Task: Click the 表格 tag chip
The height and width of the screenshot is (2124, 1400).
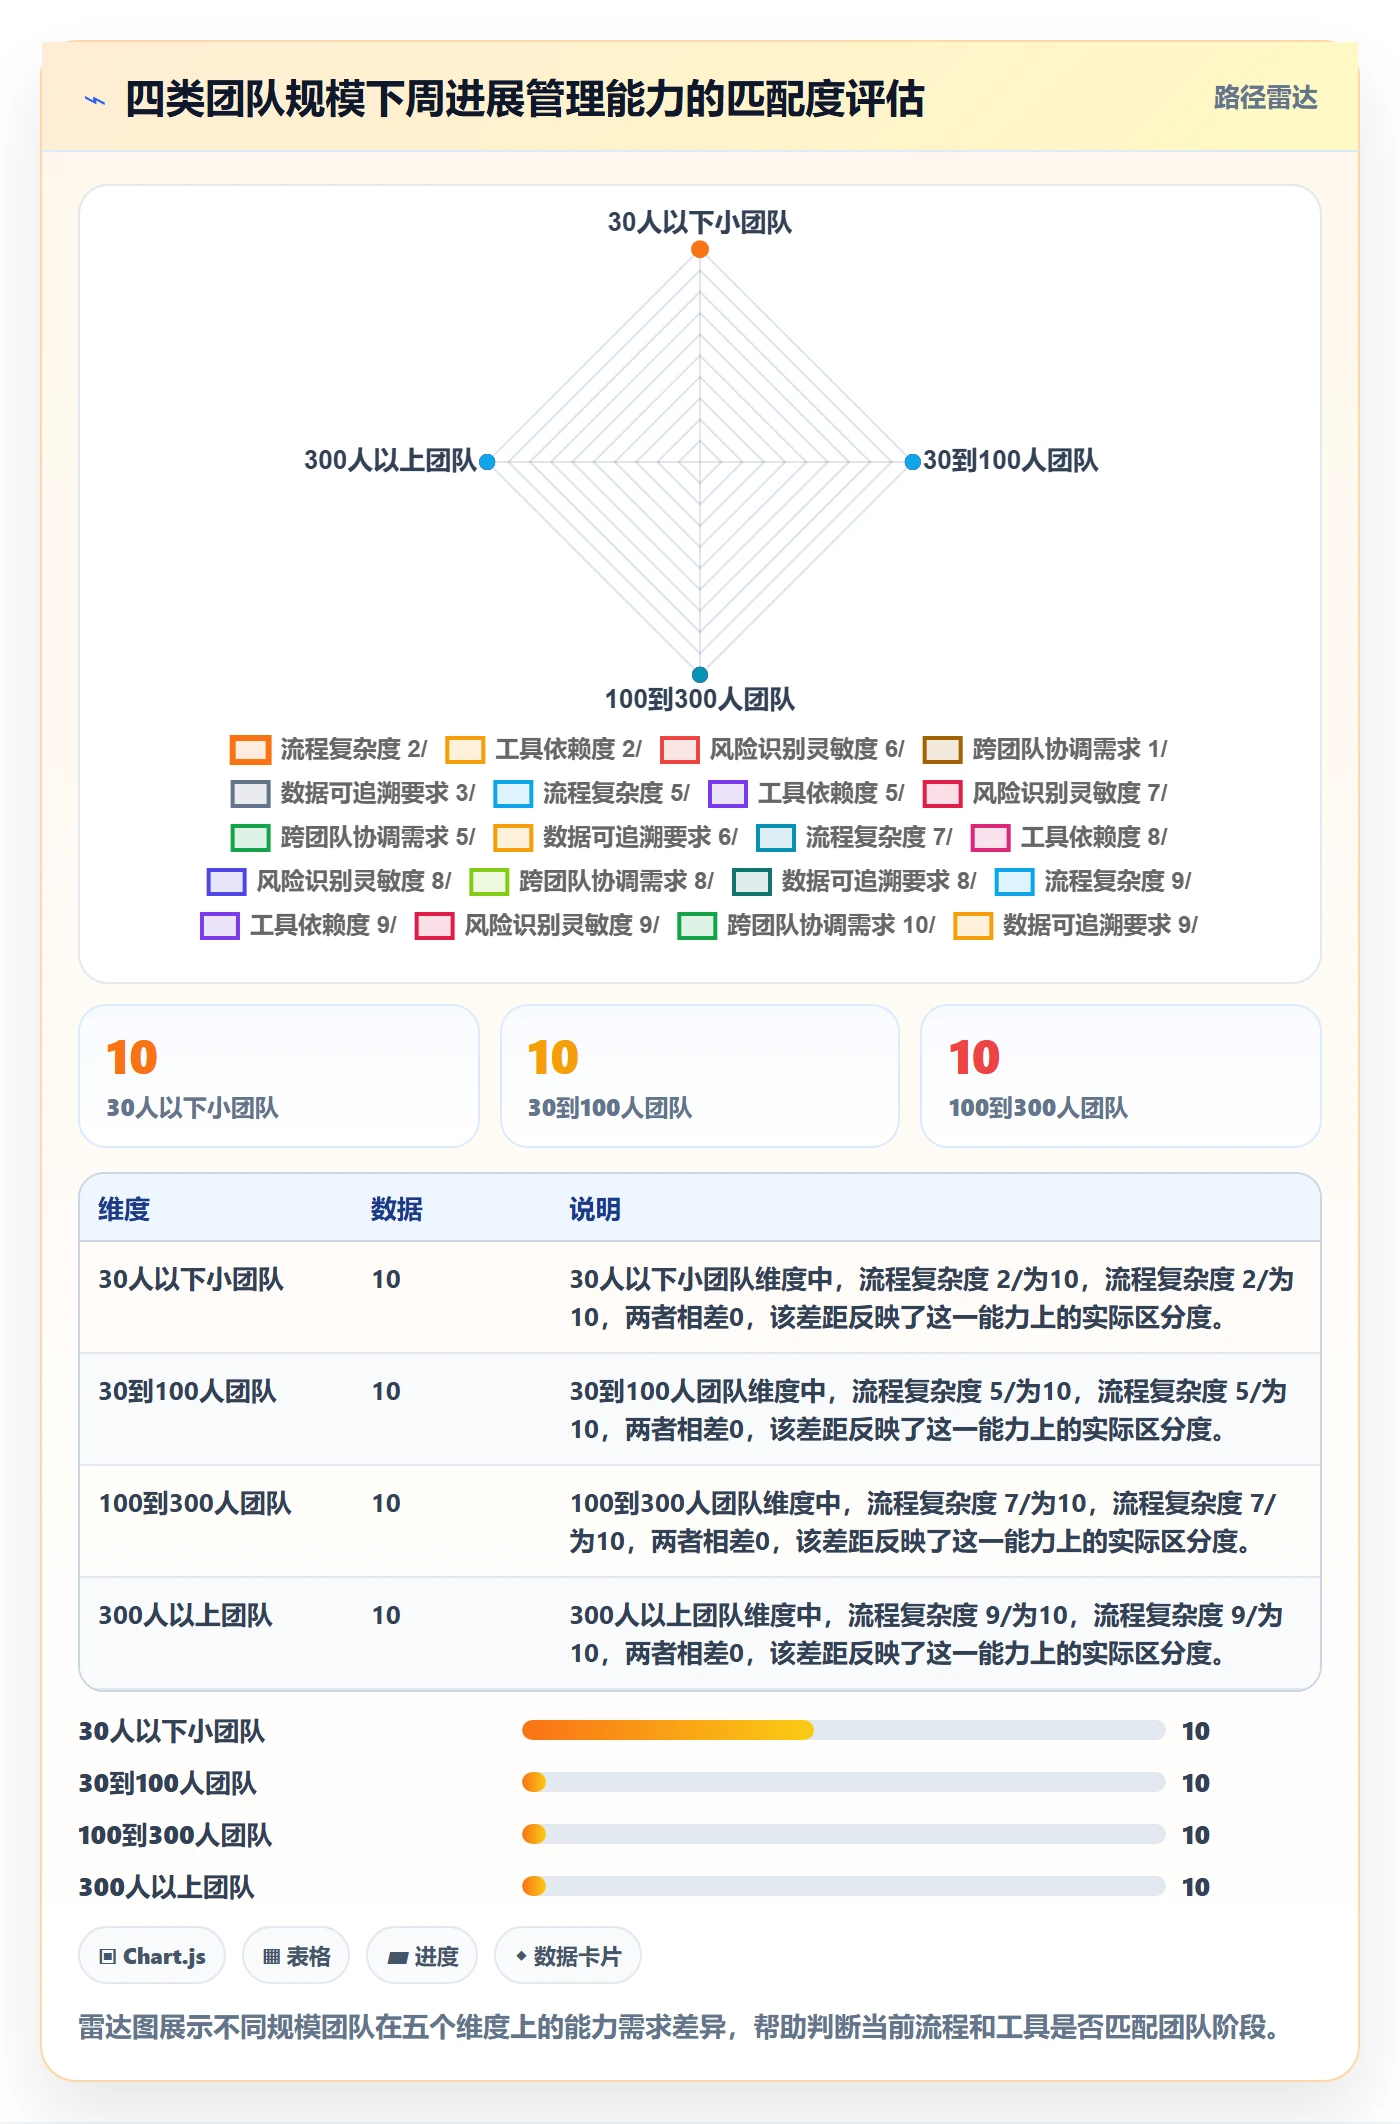Action: point(296,1955)
